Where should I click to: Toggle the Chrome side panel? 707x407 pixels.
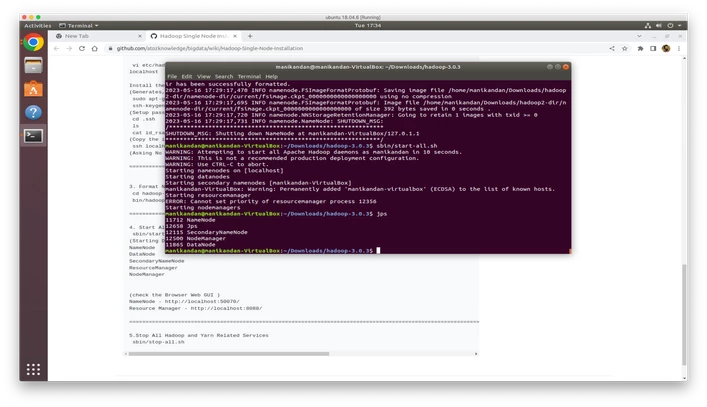tap(653, 48)
